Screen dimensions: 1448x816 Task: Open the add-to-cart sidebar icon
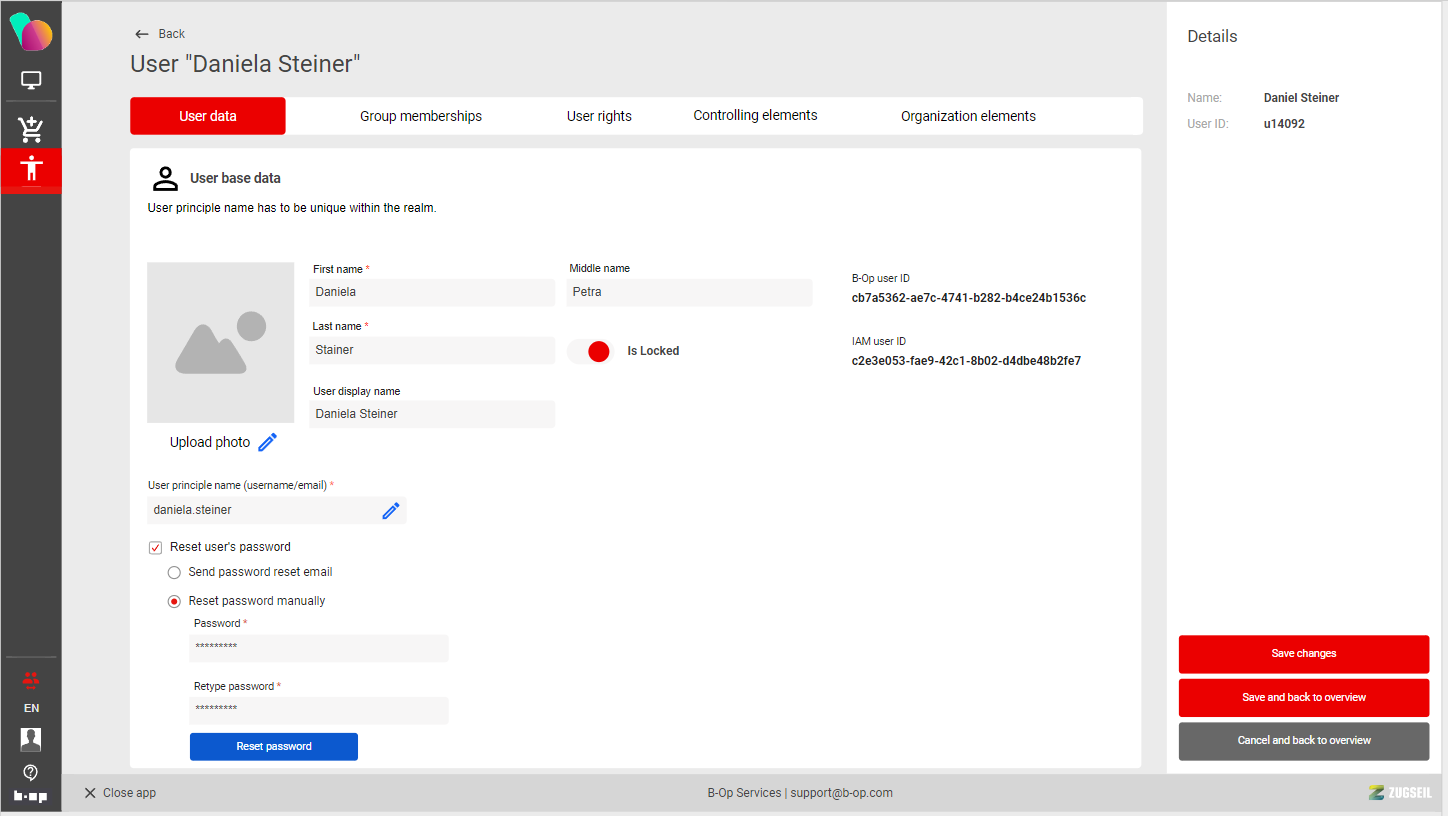tap(31, 128)
